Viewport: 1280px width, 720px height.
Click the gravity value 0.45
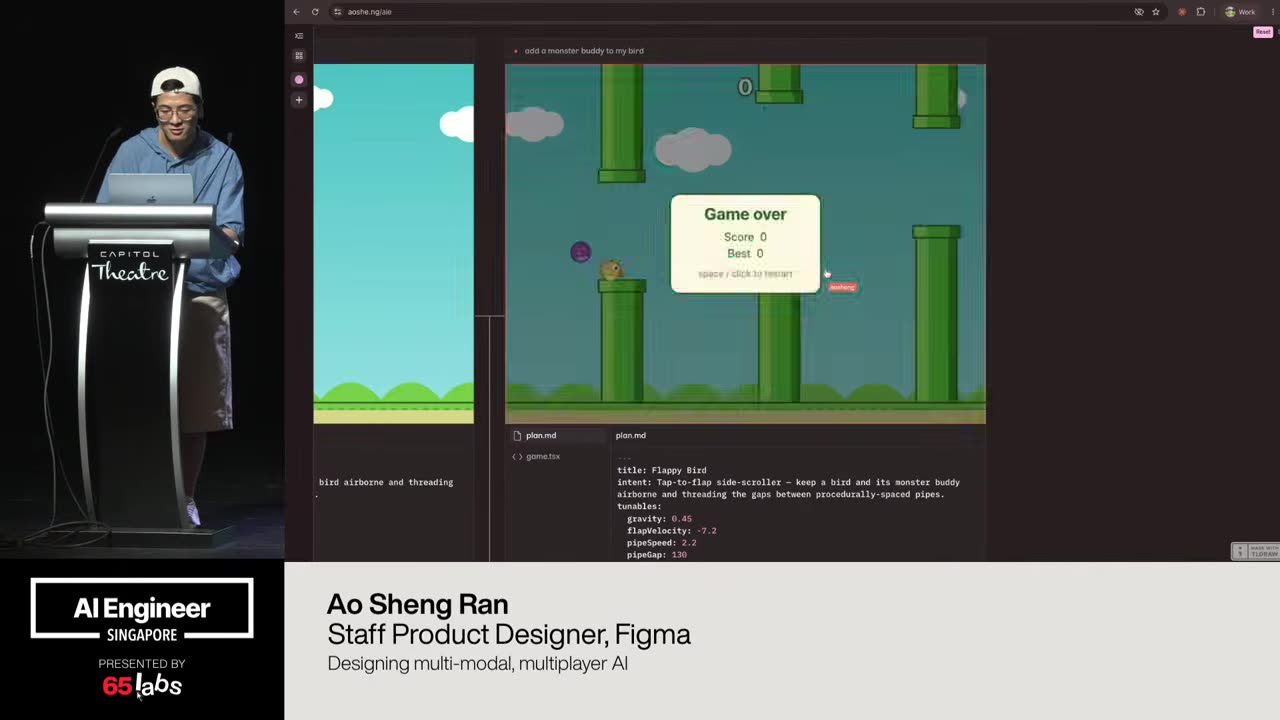tap(681, 519)
